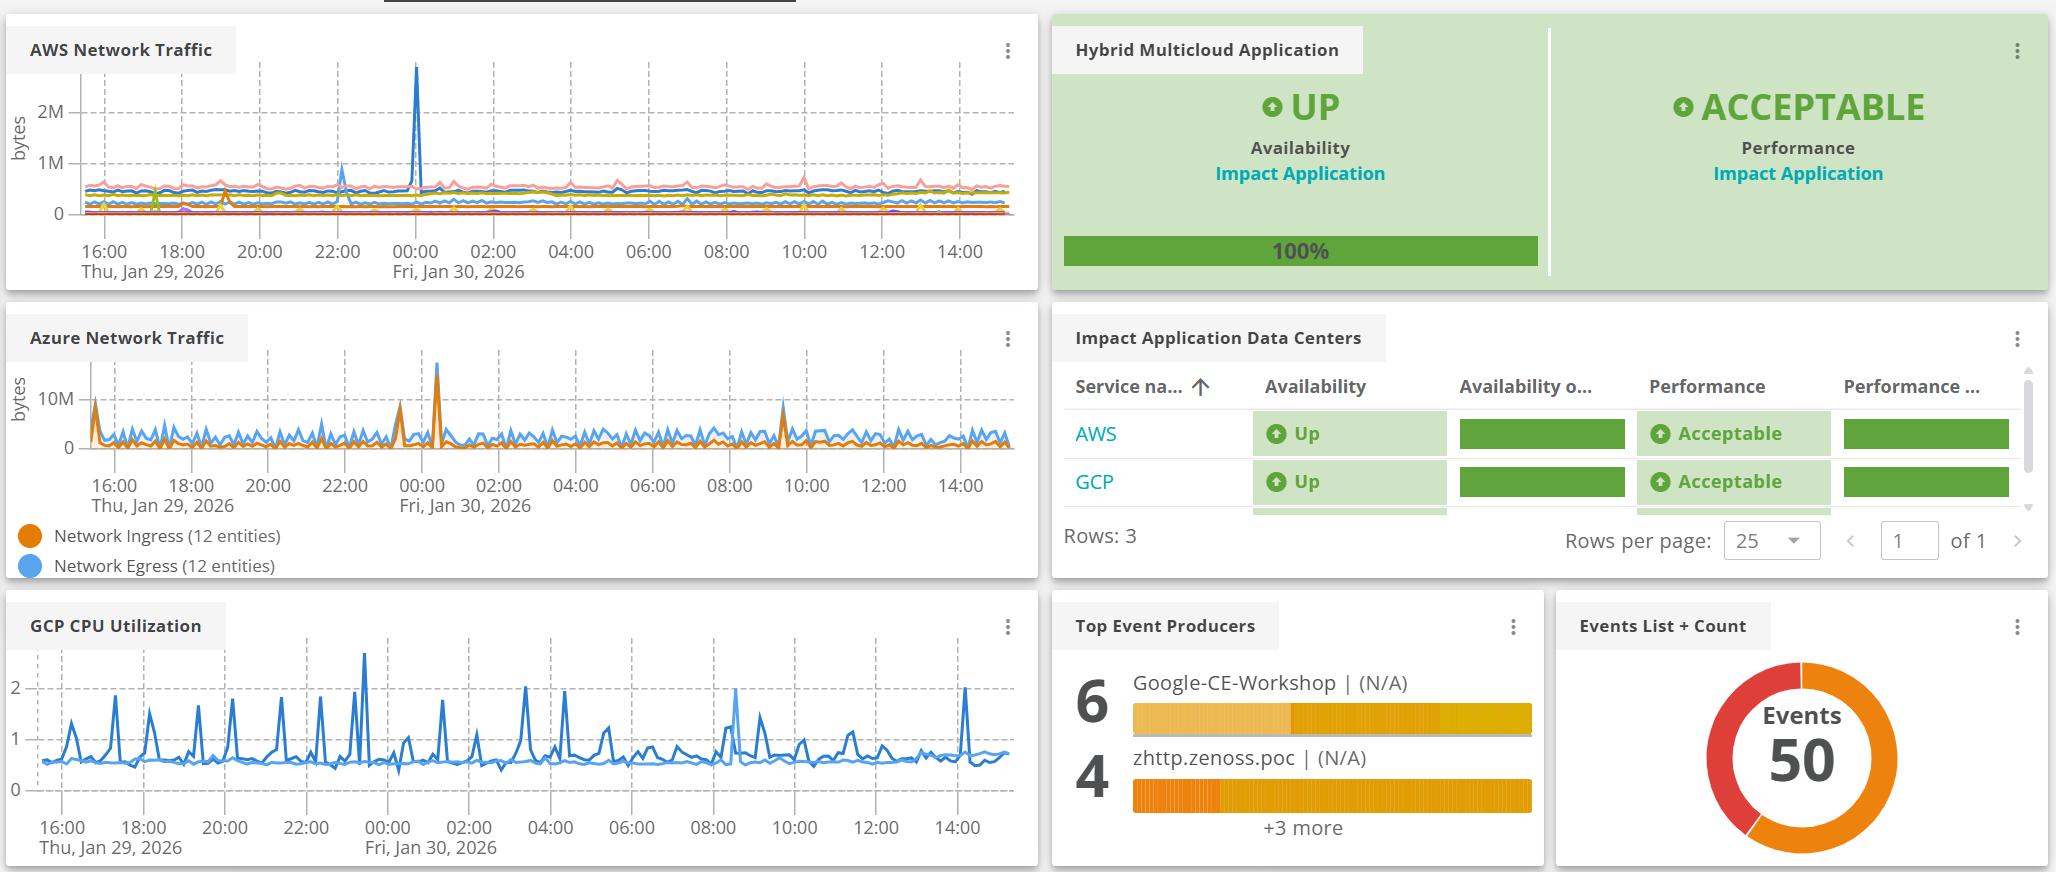Go to previous page of data centers table
Screen dimensions: 2056x872
pyautogui.click(x=1850, y=541)
